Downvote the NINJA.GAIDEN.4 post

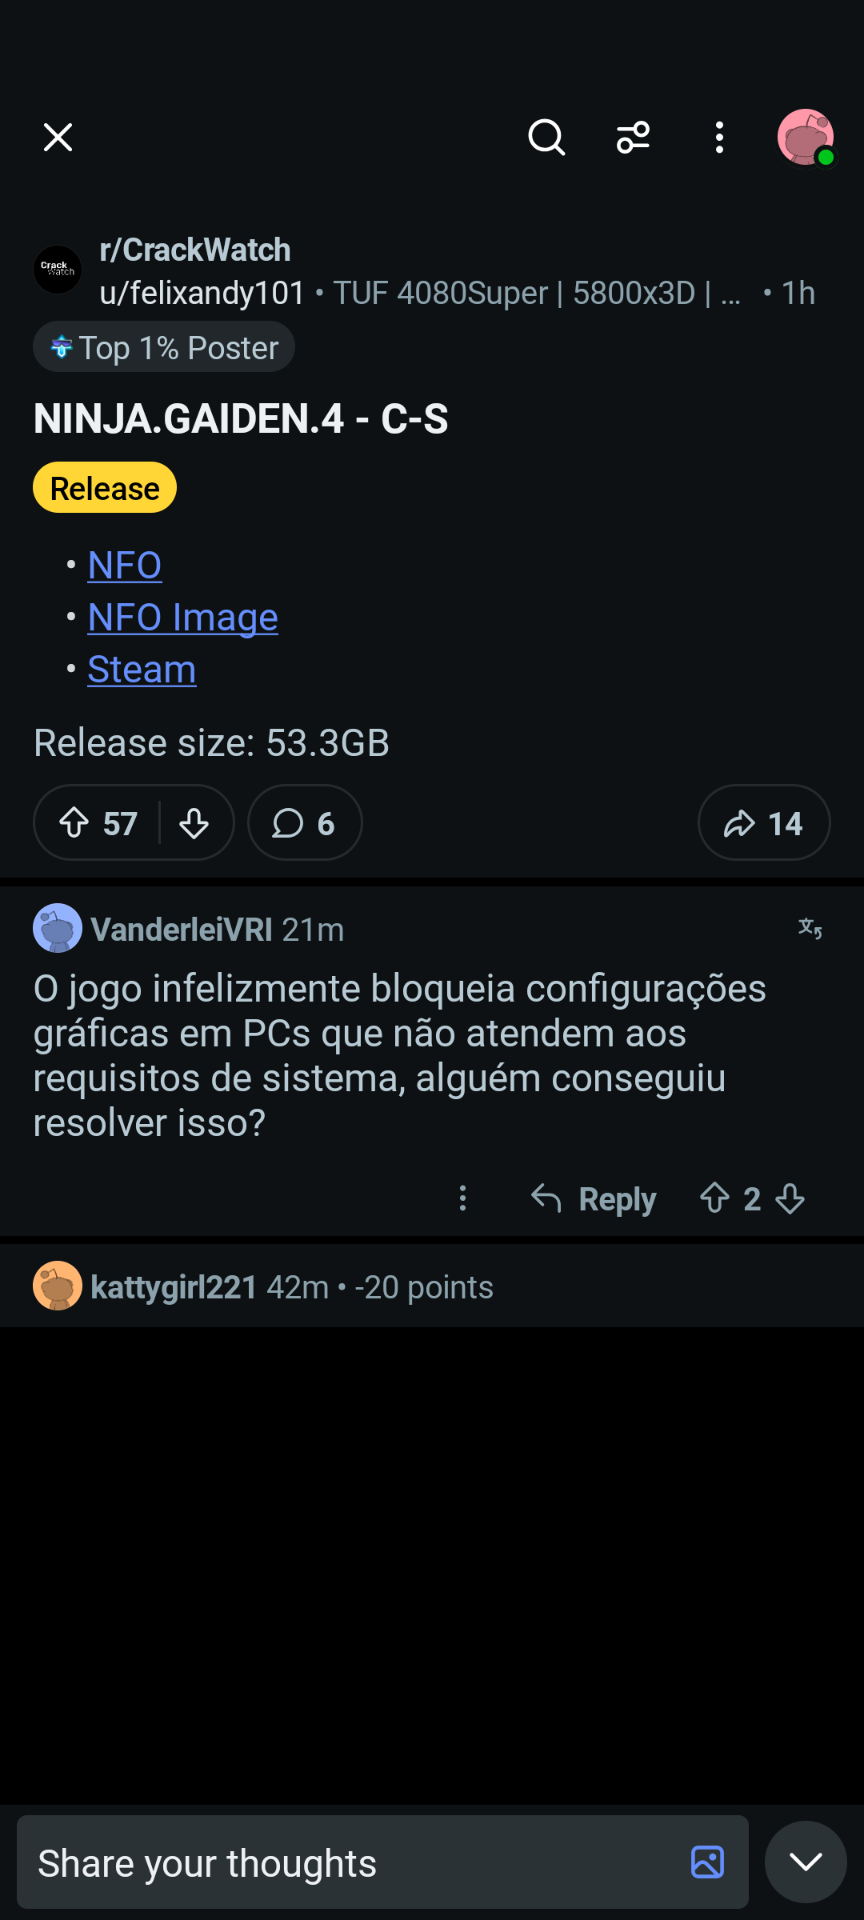pyautogui.click(x=194, y=823)
